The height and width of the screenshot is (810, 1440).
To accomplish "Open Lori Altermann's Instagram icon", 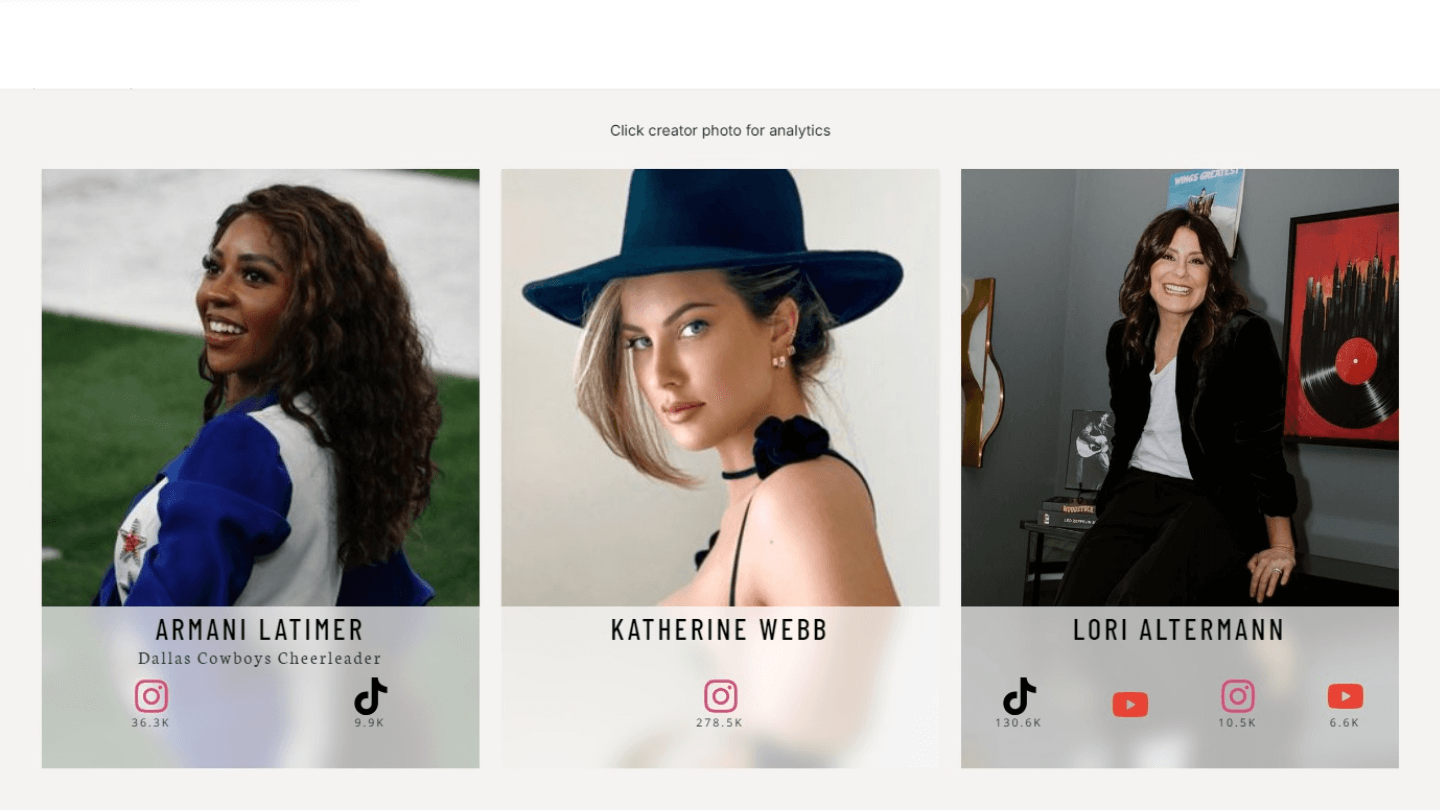I will pos(1237,696).
